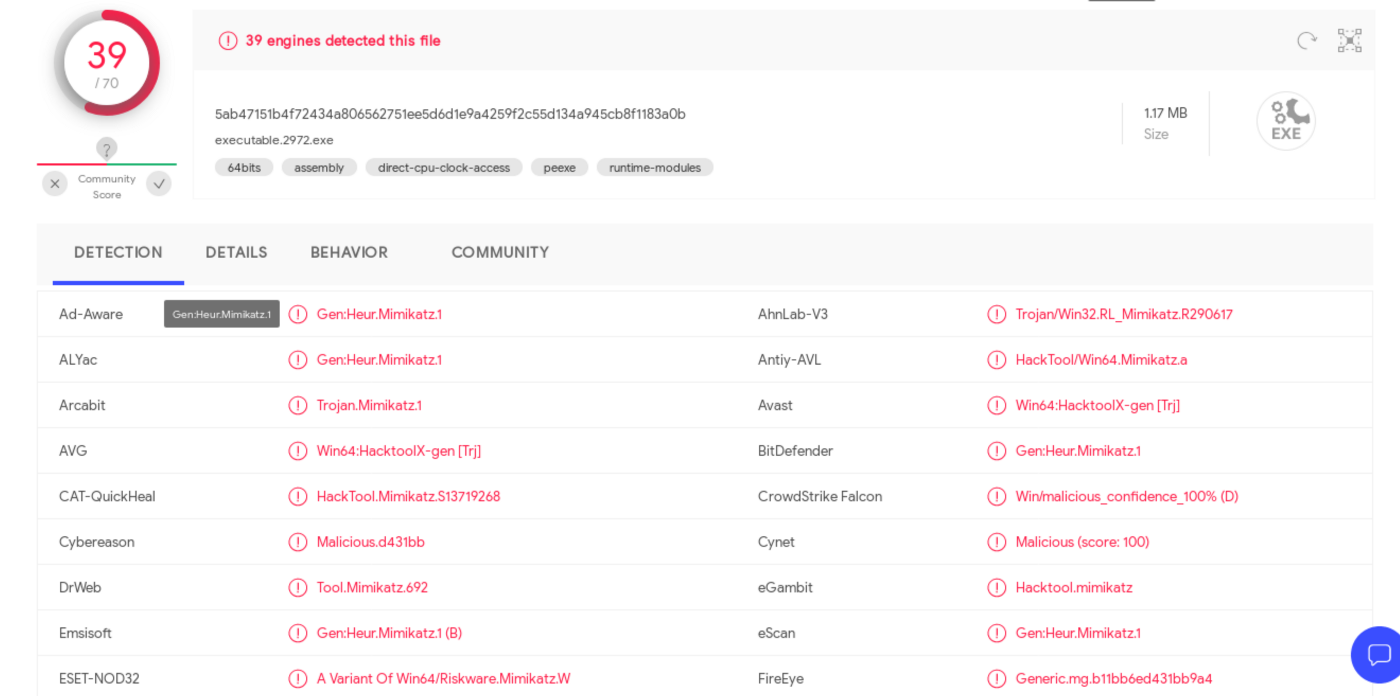The width and height of the screenshot is (1400, 696).
Task: Select the Generic.mg.b11bb6ed431bb9a4 detection
Action: [x=1114, y=679]
